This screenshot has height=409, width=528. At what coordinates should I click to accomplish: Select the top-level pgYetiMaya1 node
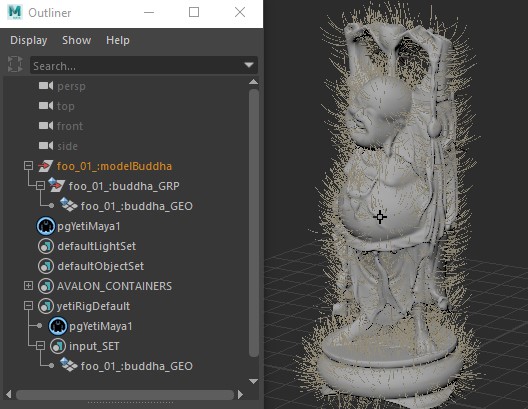pyautogui.click(x=89, y=226)
